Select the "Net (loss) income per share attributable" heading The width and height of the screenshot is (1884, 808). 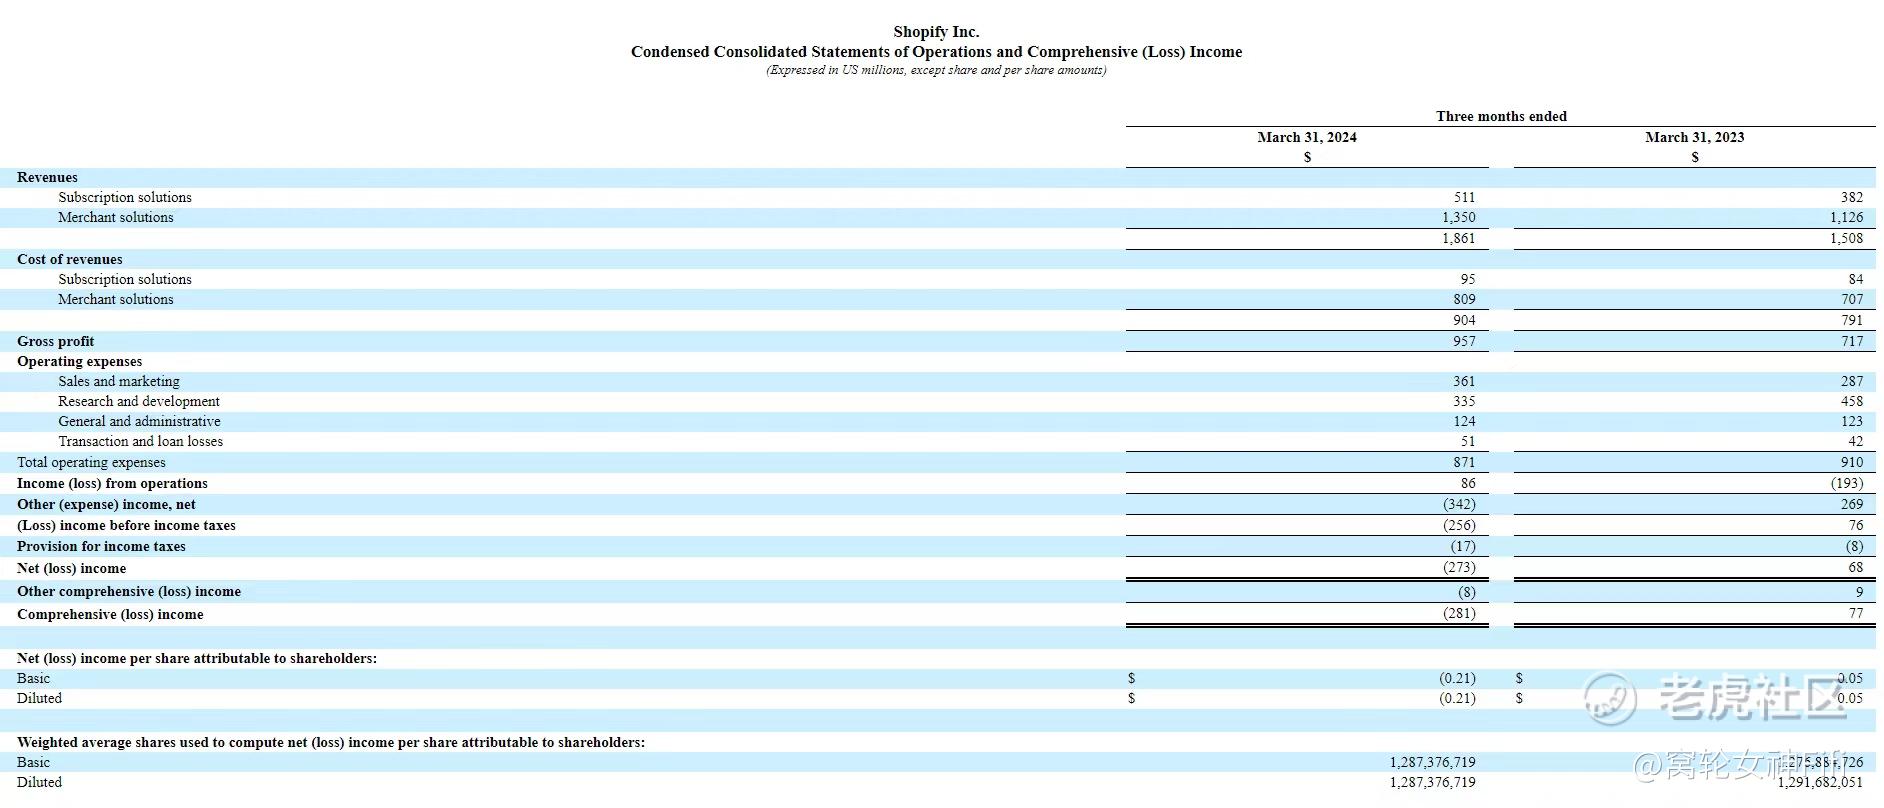click(197, 658)
